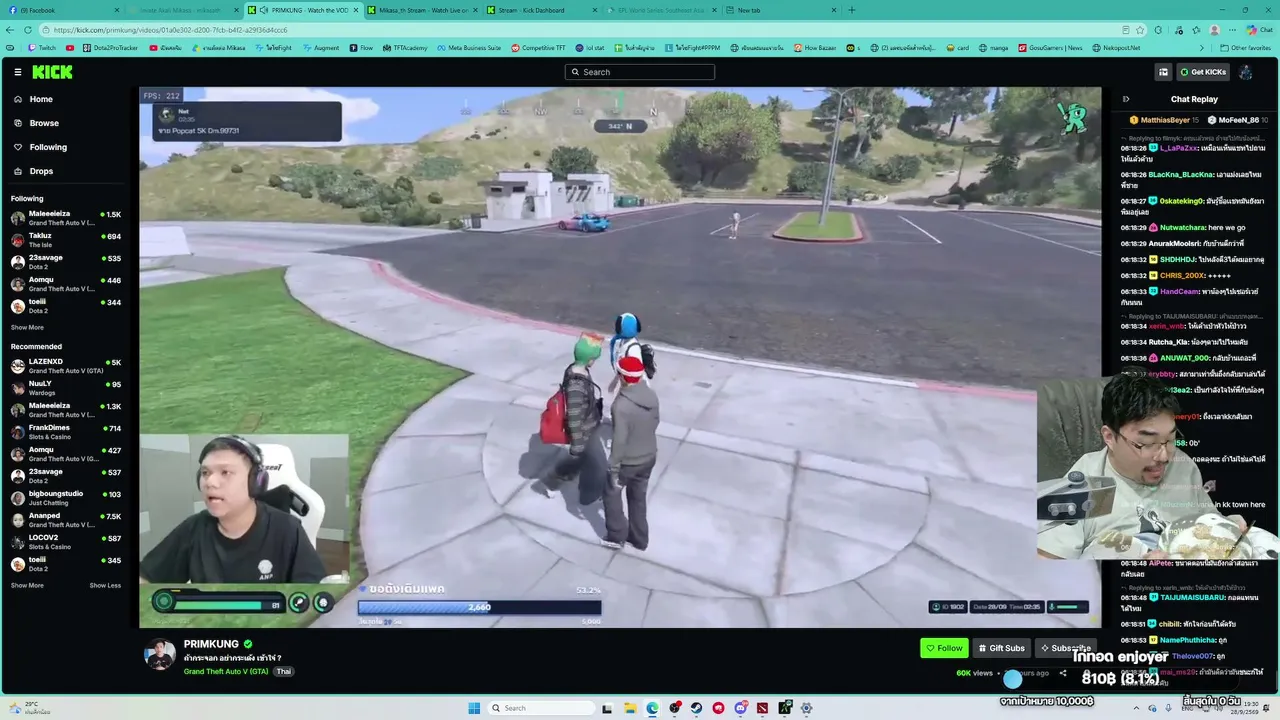Switch to the New tab browser tab
The image size is (1280, 720).
[x=780, y=10]
